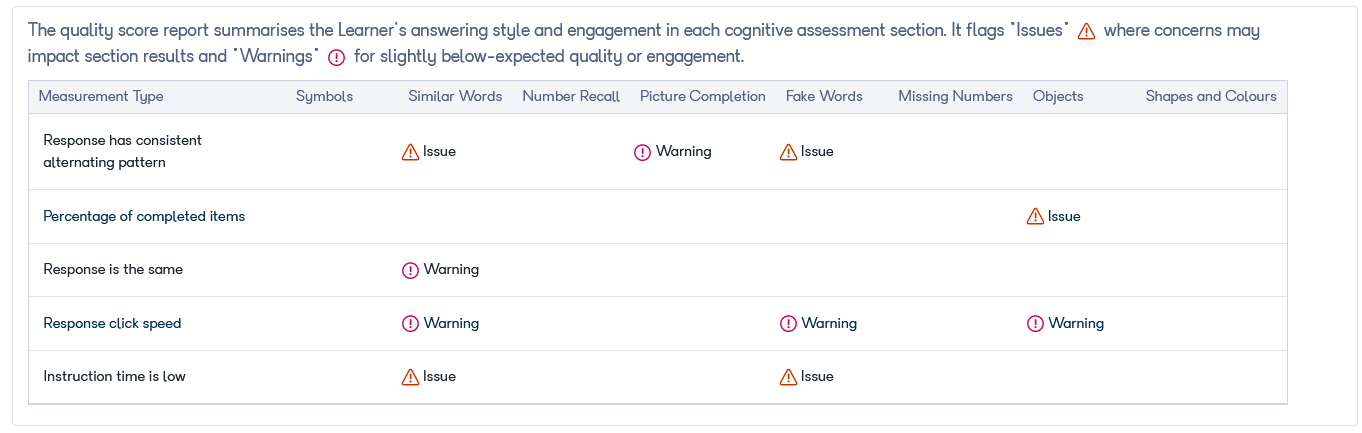Viewport: 1362px width, 433px height.
Task: Click the Objects completed items Issue icon
Action: (1035, 216)
